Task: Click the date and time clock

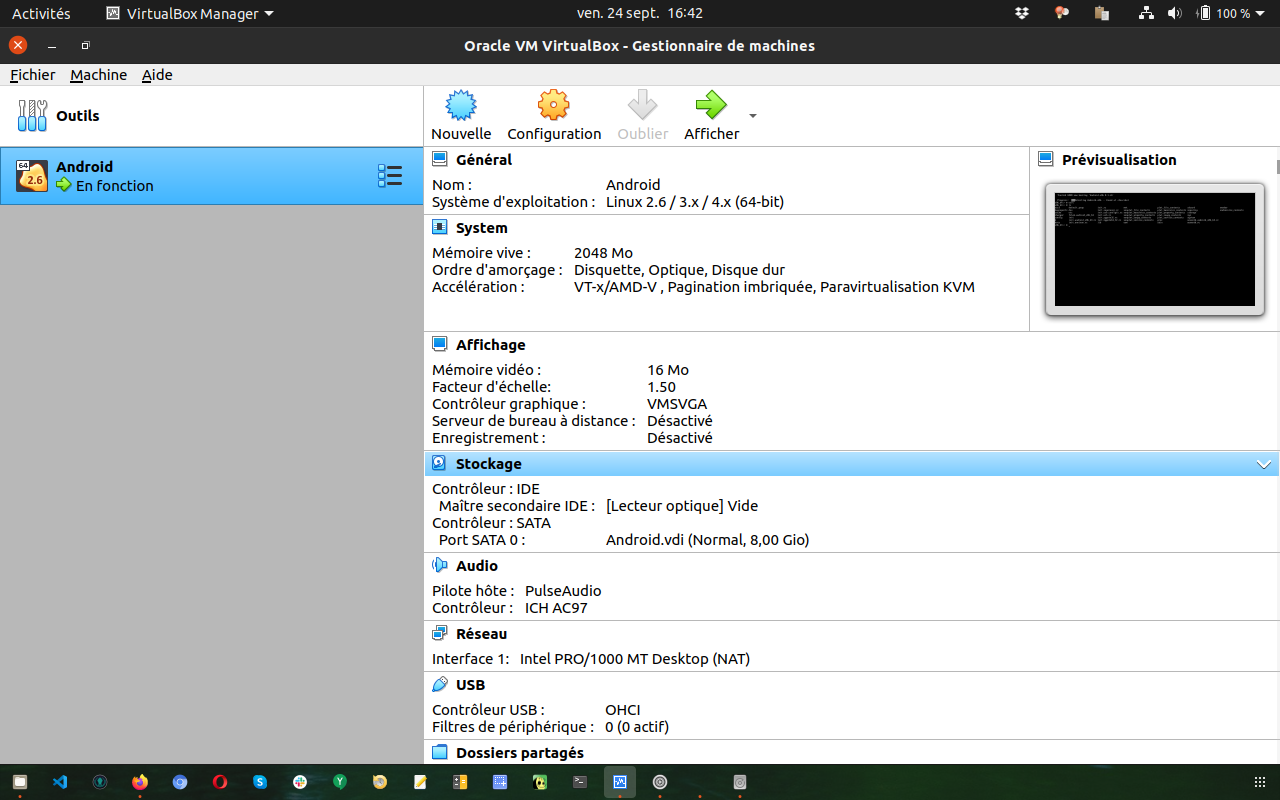Action: click(640, 13)
